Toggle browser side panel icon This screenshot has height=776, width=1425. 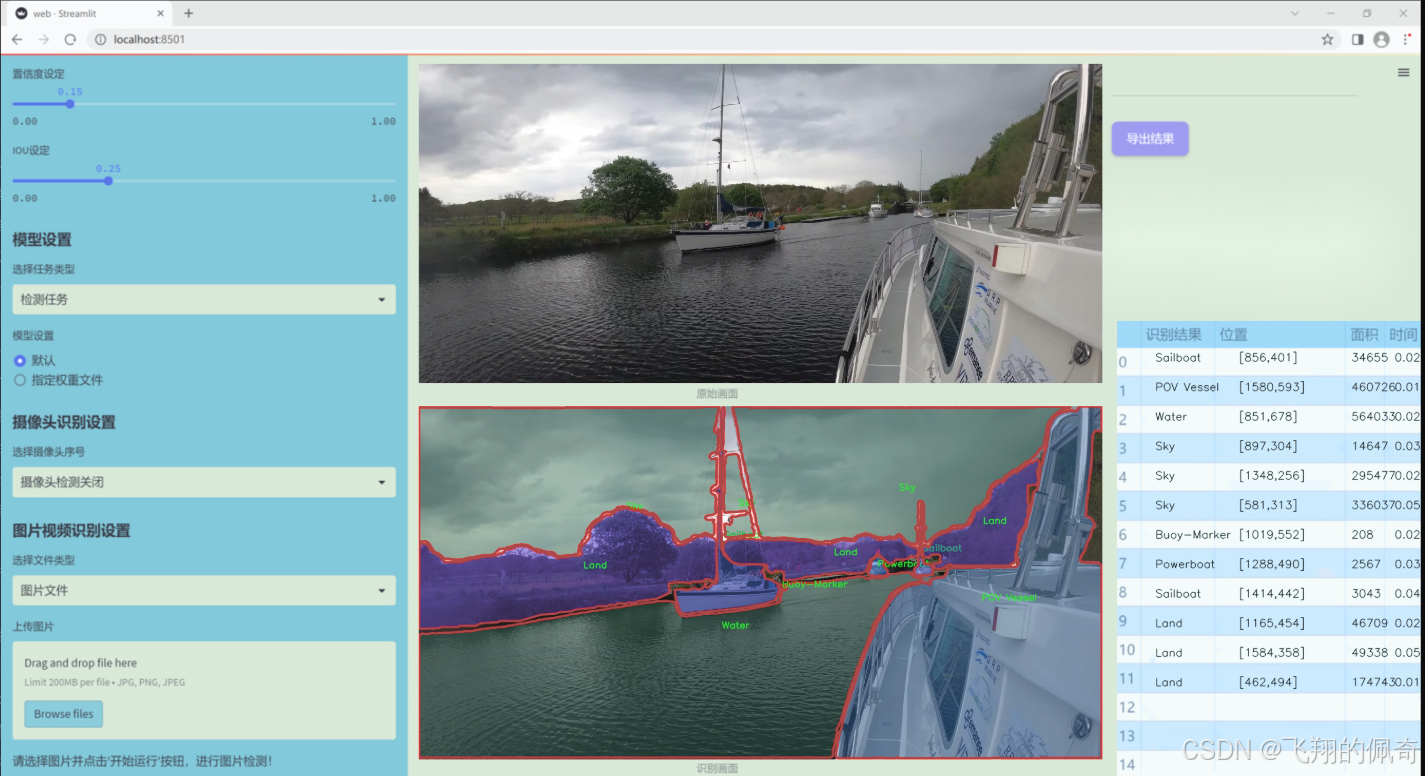click(1357, 39)
